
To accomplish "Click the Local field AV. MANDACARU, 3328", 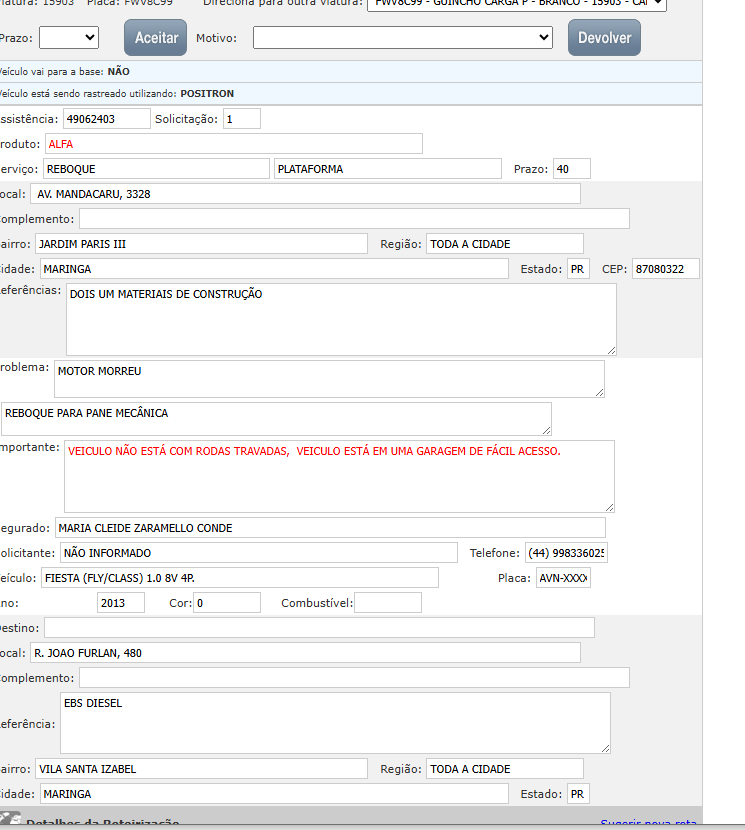I will [306, 194].
